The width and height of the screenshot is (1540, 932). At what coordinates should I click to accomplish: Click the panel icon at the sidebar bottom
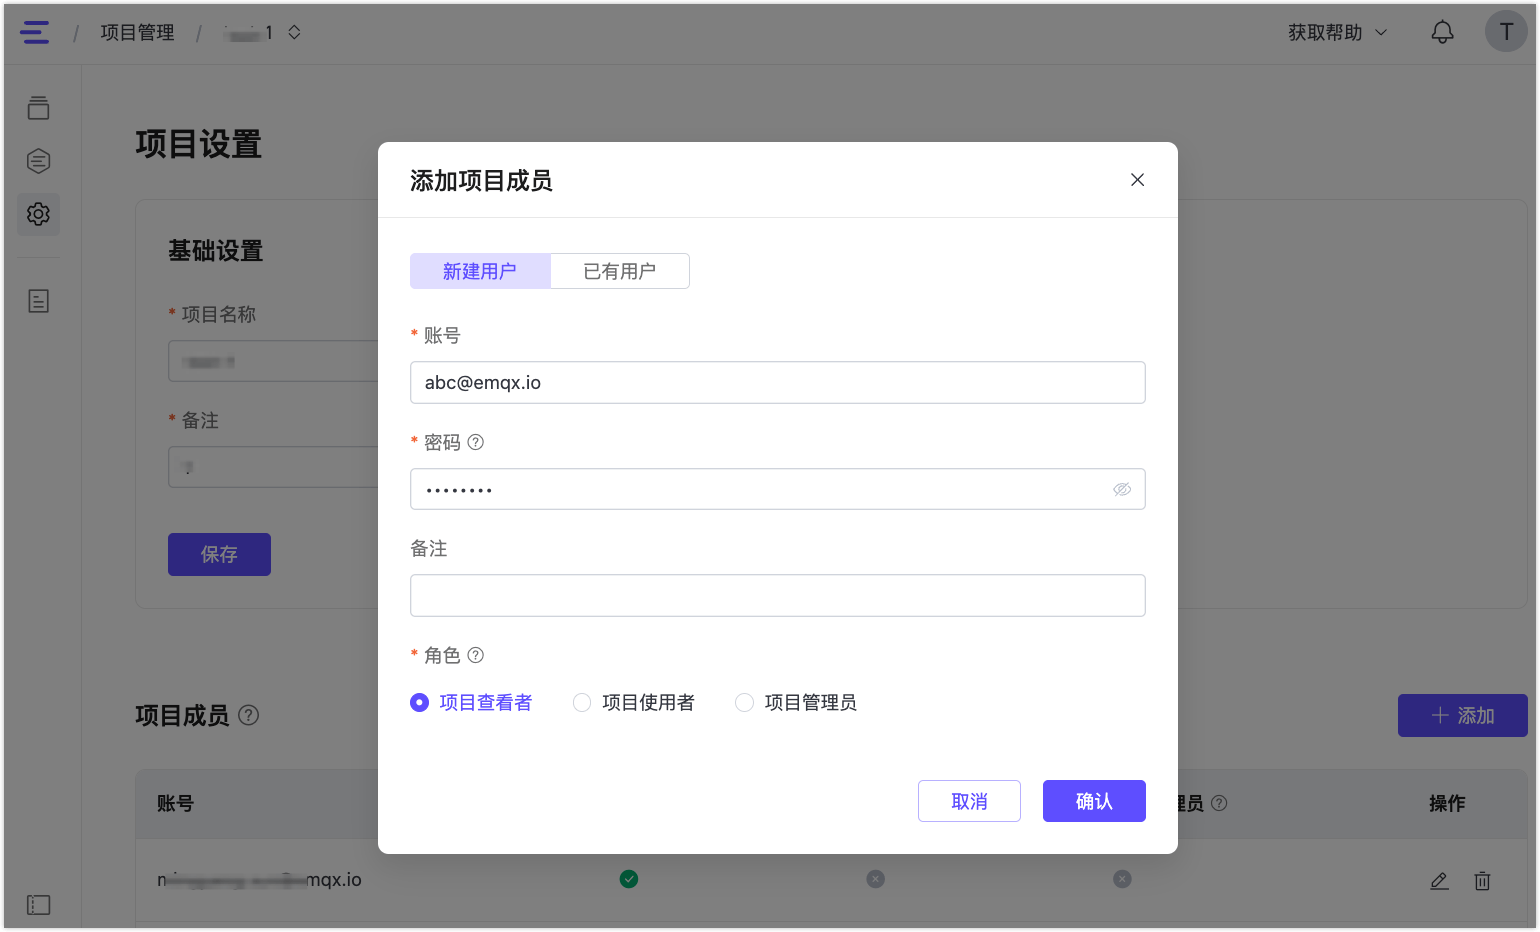coord(38,904)
